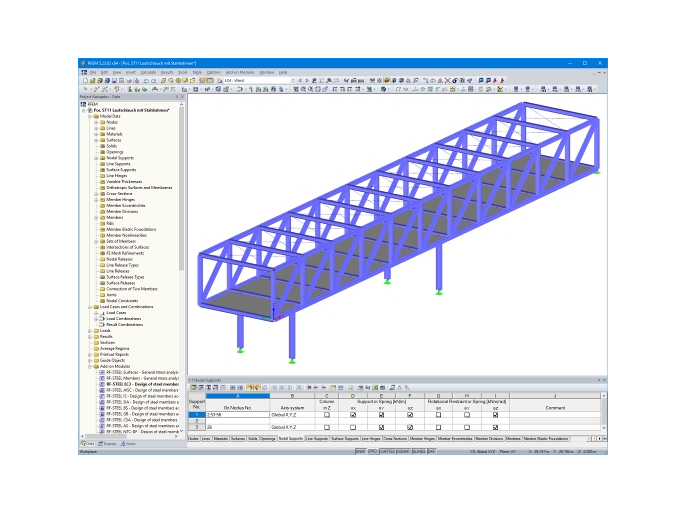Toggle GLINES in the status bar

tap(419, 451)
